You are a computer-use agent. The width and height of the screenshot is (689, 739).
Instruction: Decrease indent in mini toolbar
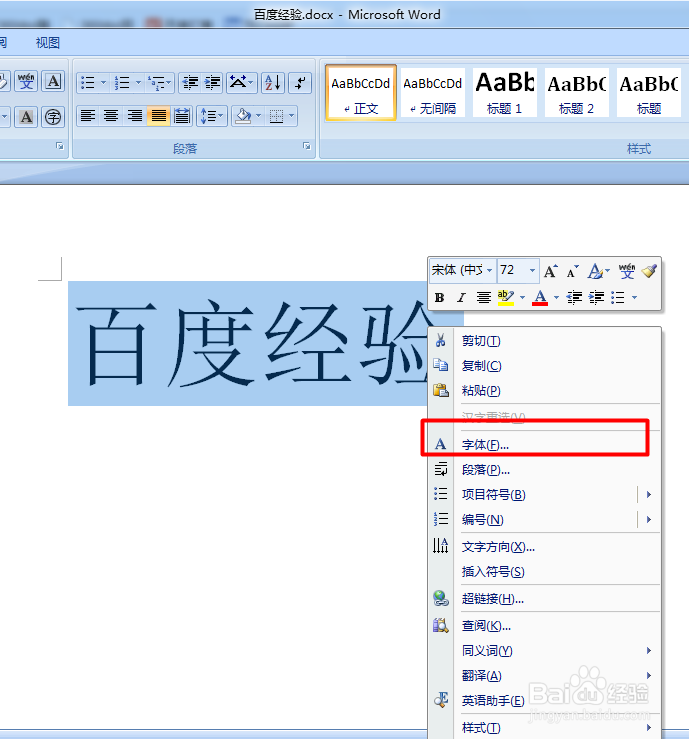[574, 297]
